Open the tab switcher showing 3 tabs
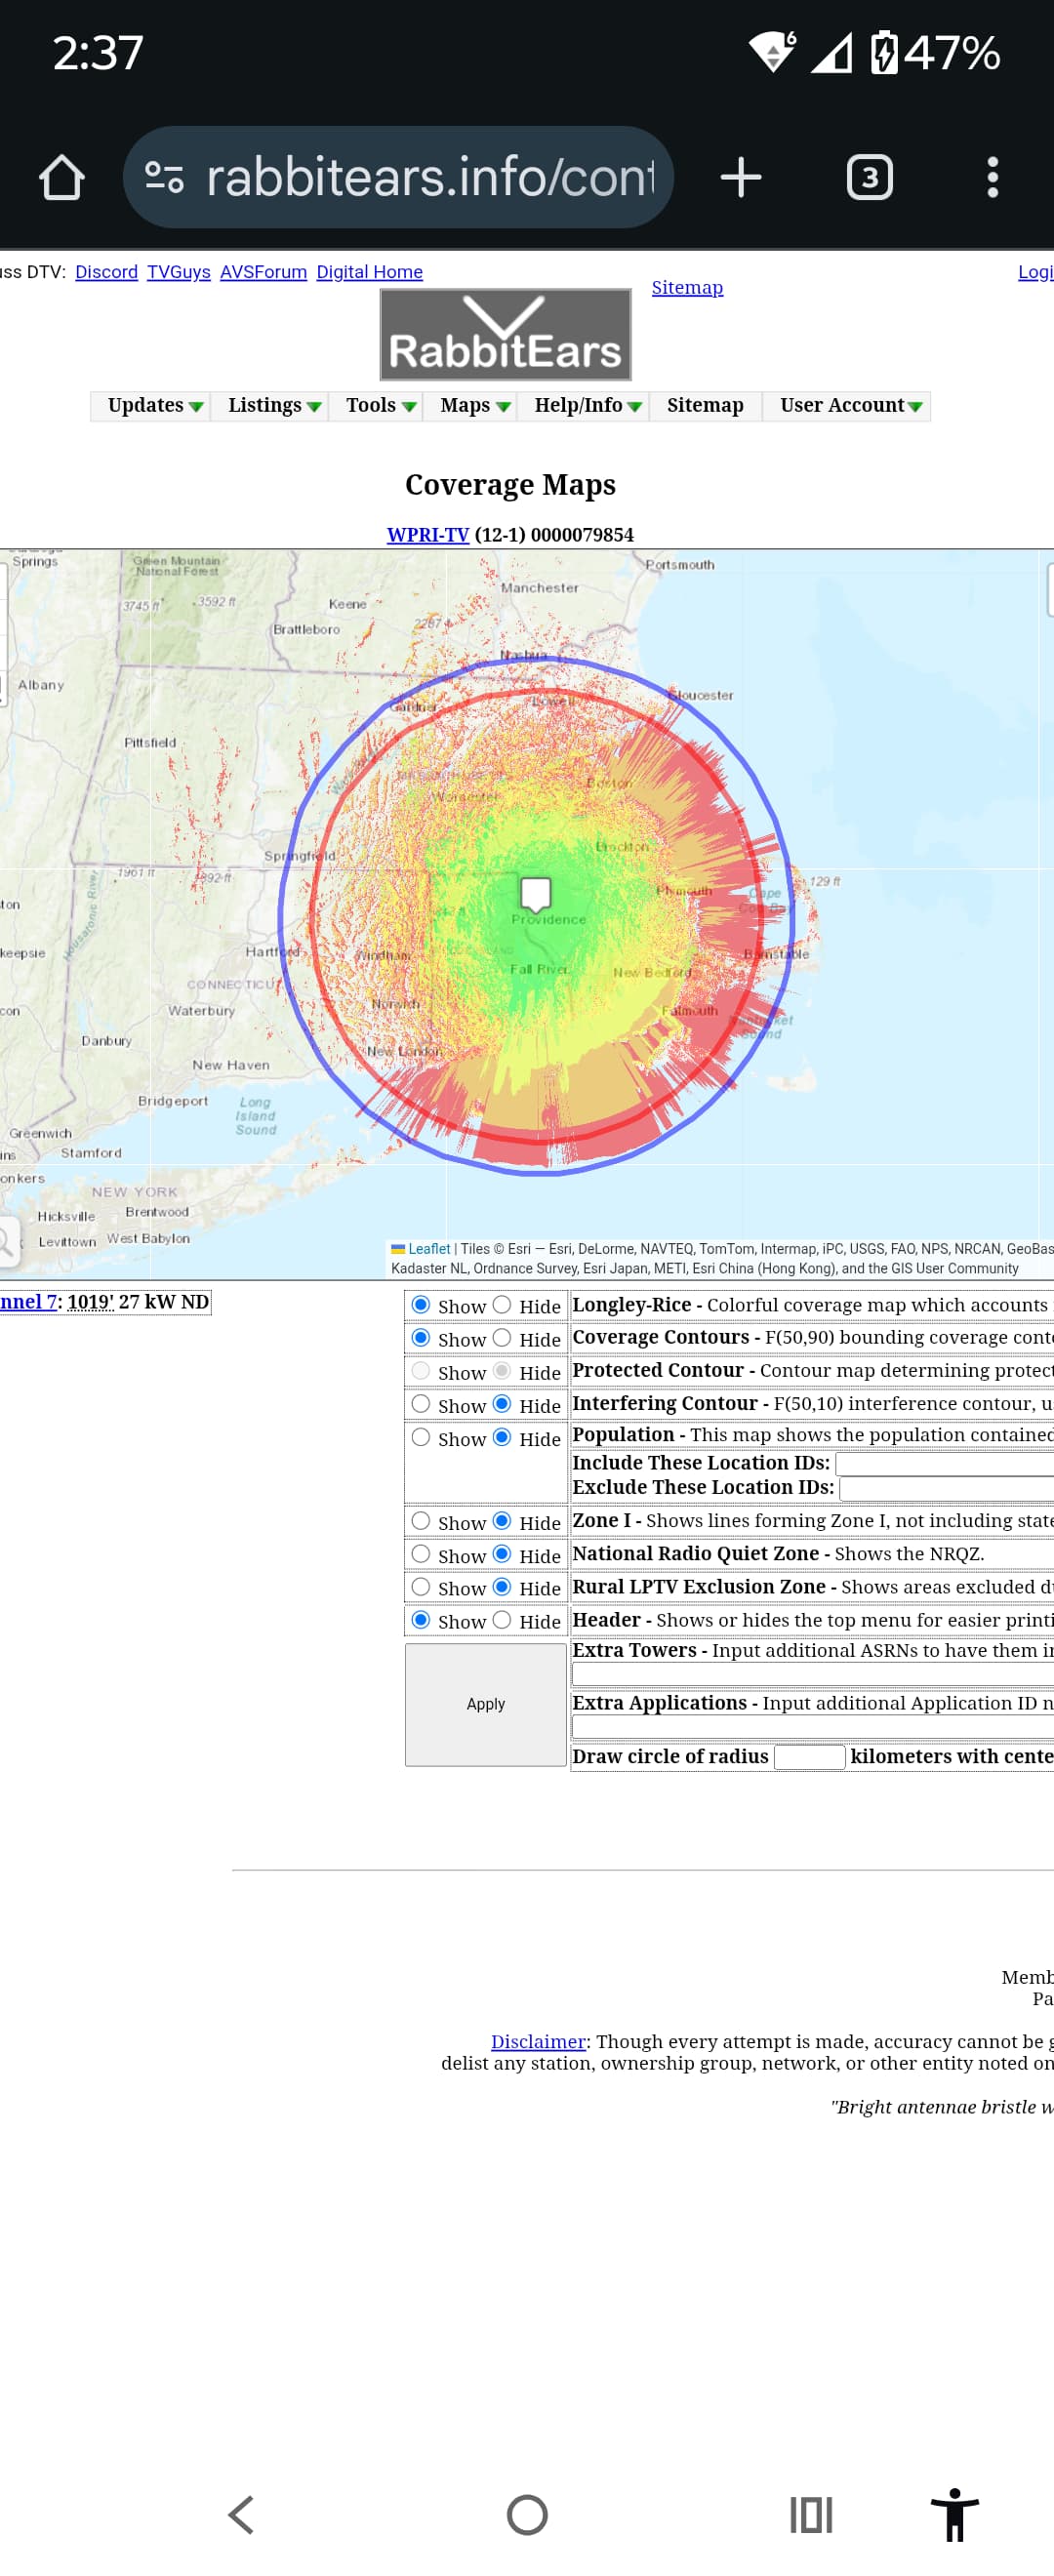Screen dimensions: 1054x2576 tap(869, 178)
